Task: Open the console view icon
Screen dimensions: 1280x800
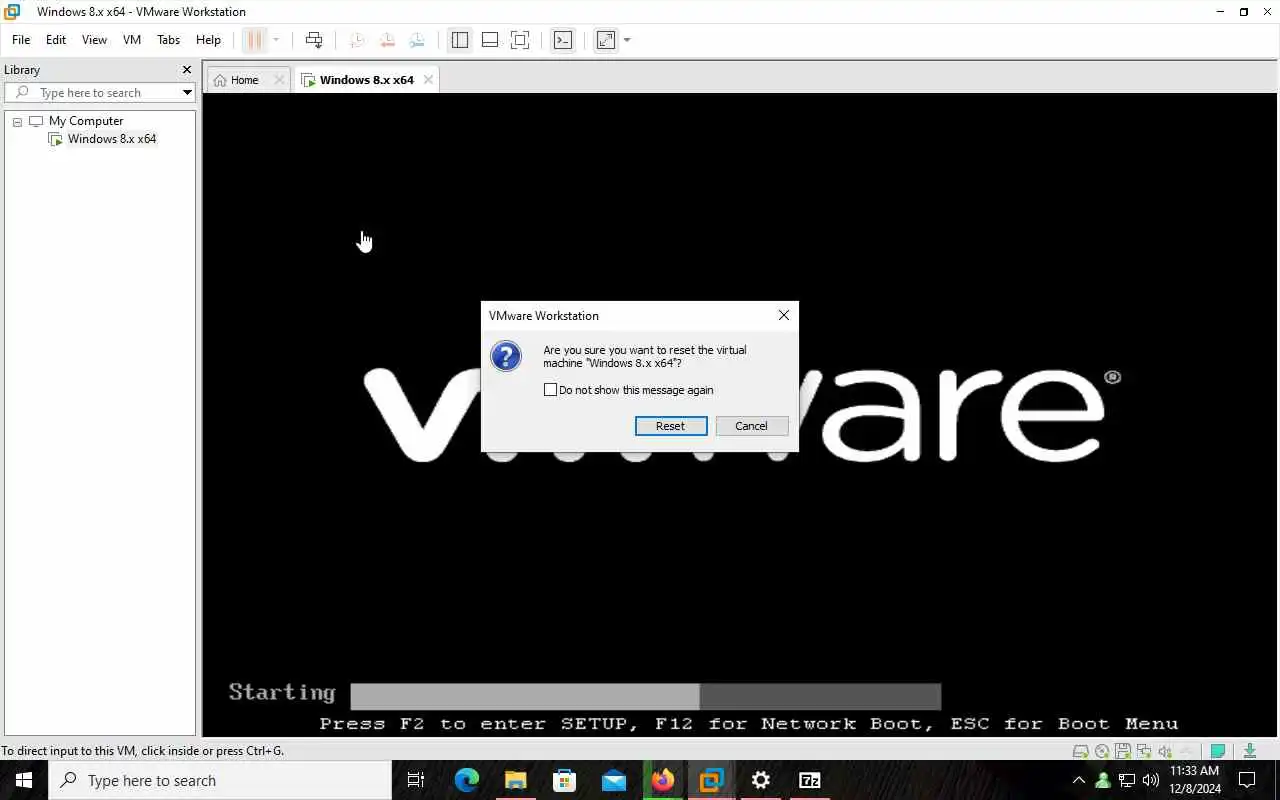Action: pyautogui.click(x=563, y=40)
